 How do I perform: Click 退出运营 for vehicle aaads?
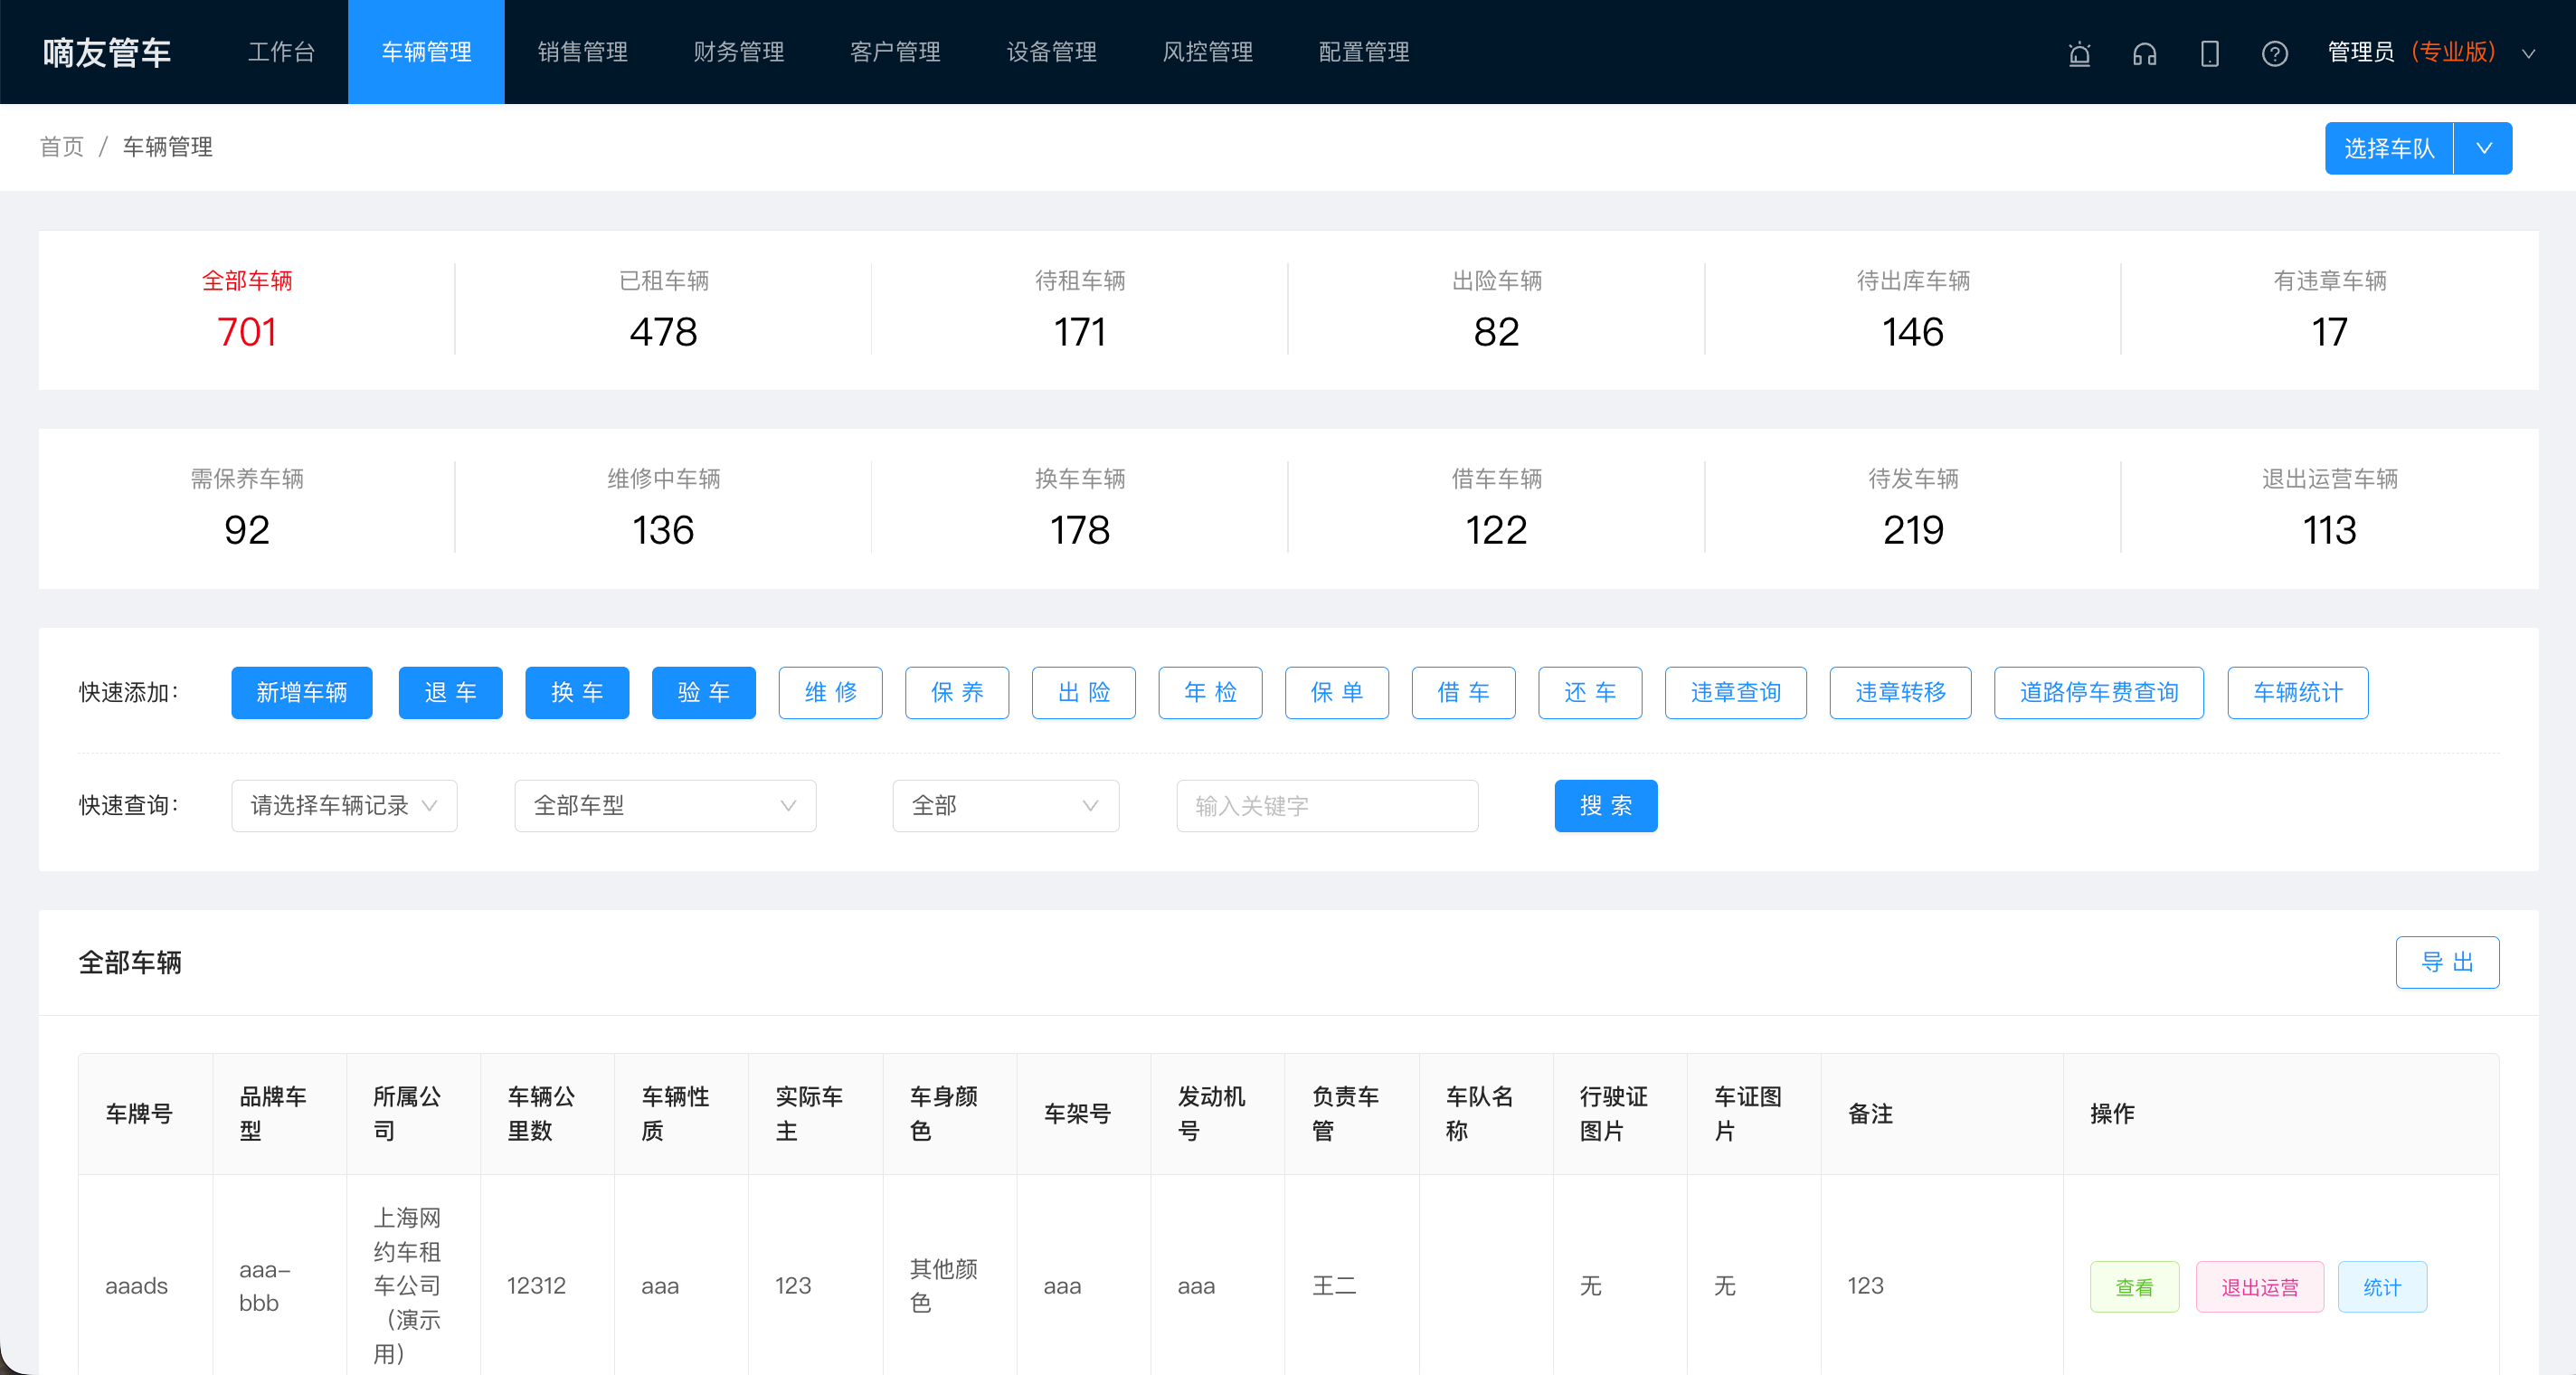coord(2259,1286)
